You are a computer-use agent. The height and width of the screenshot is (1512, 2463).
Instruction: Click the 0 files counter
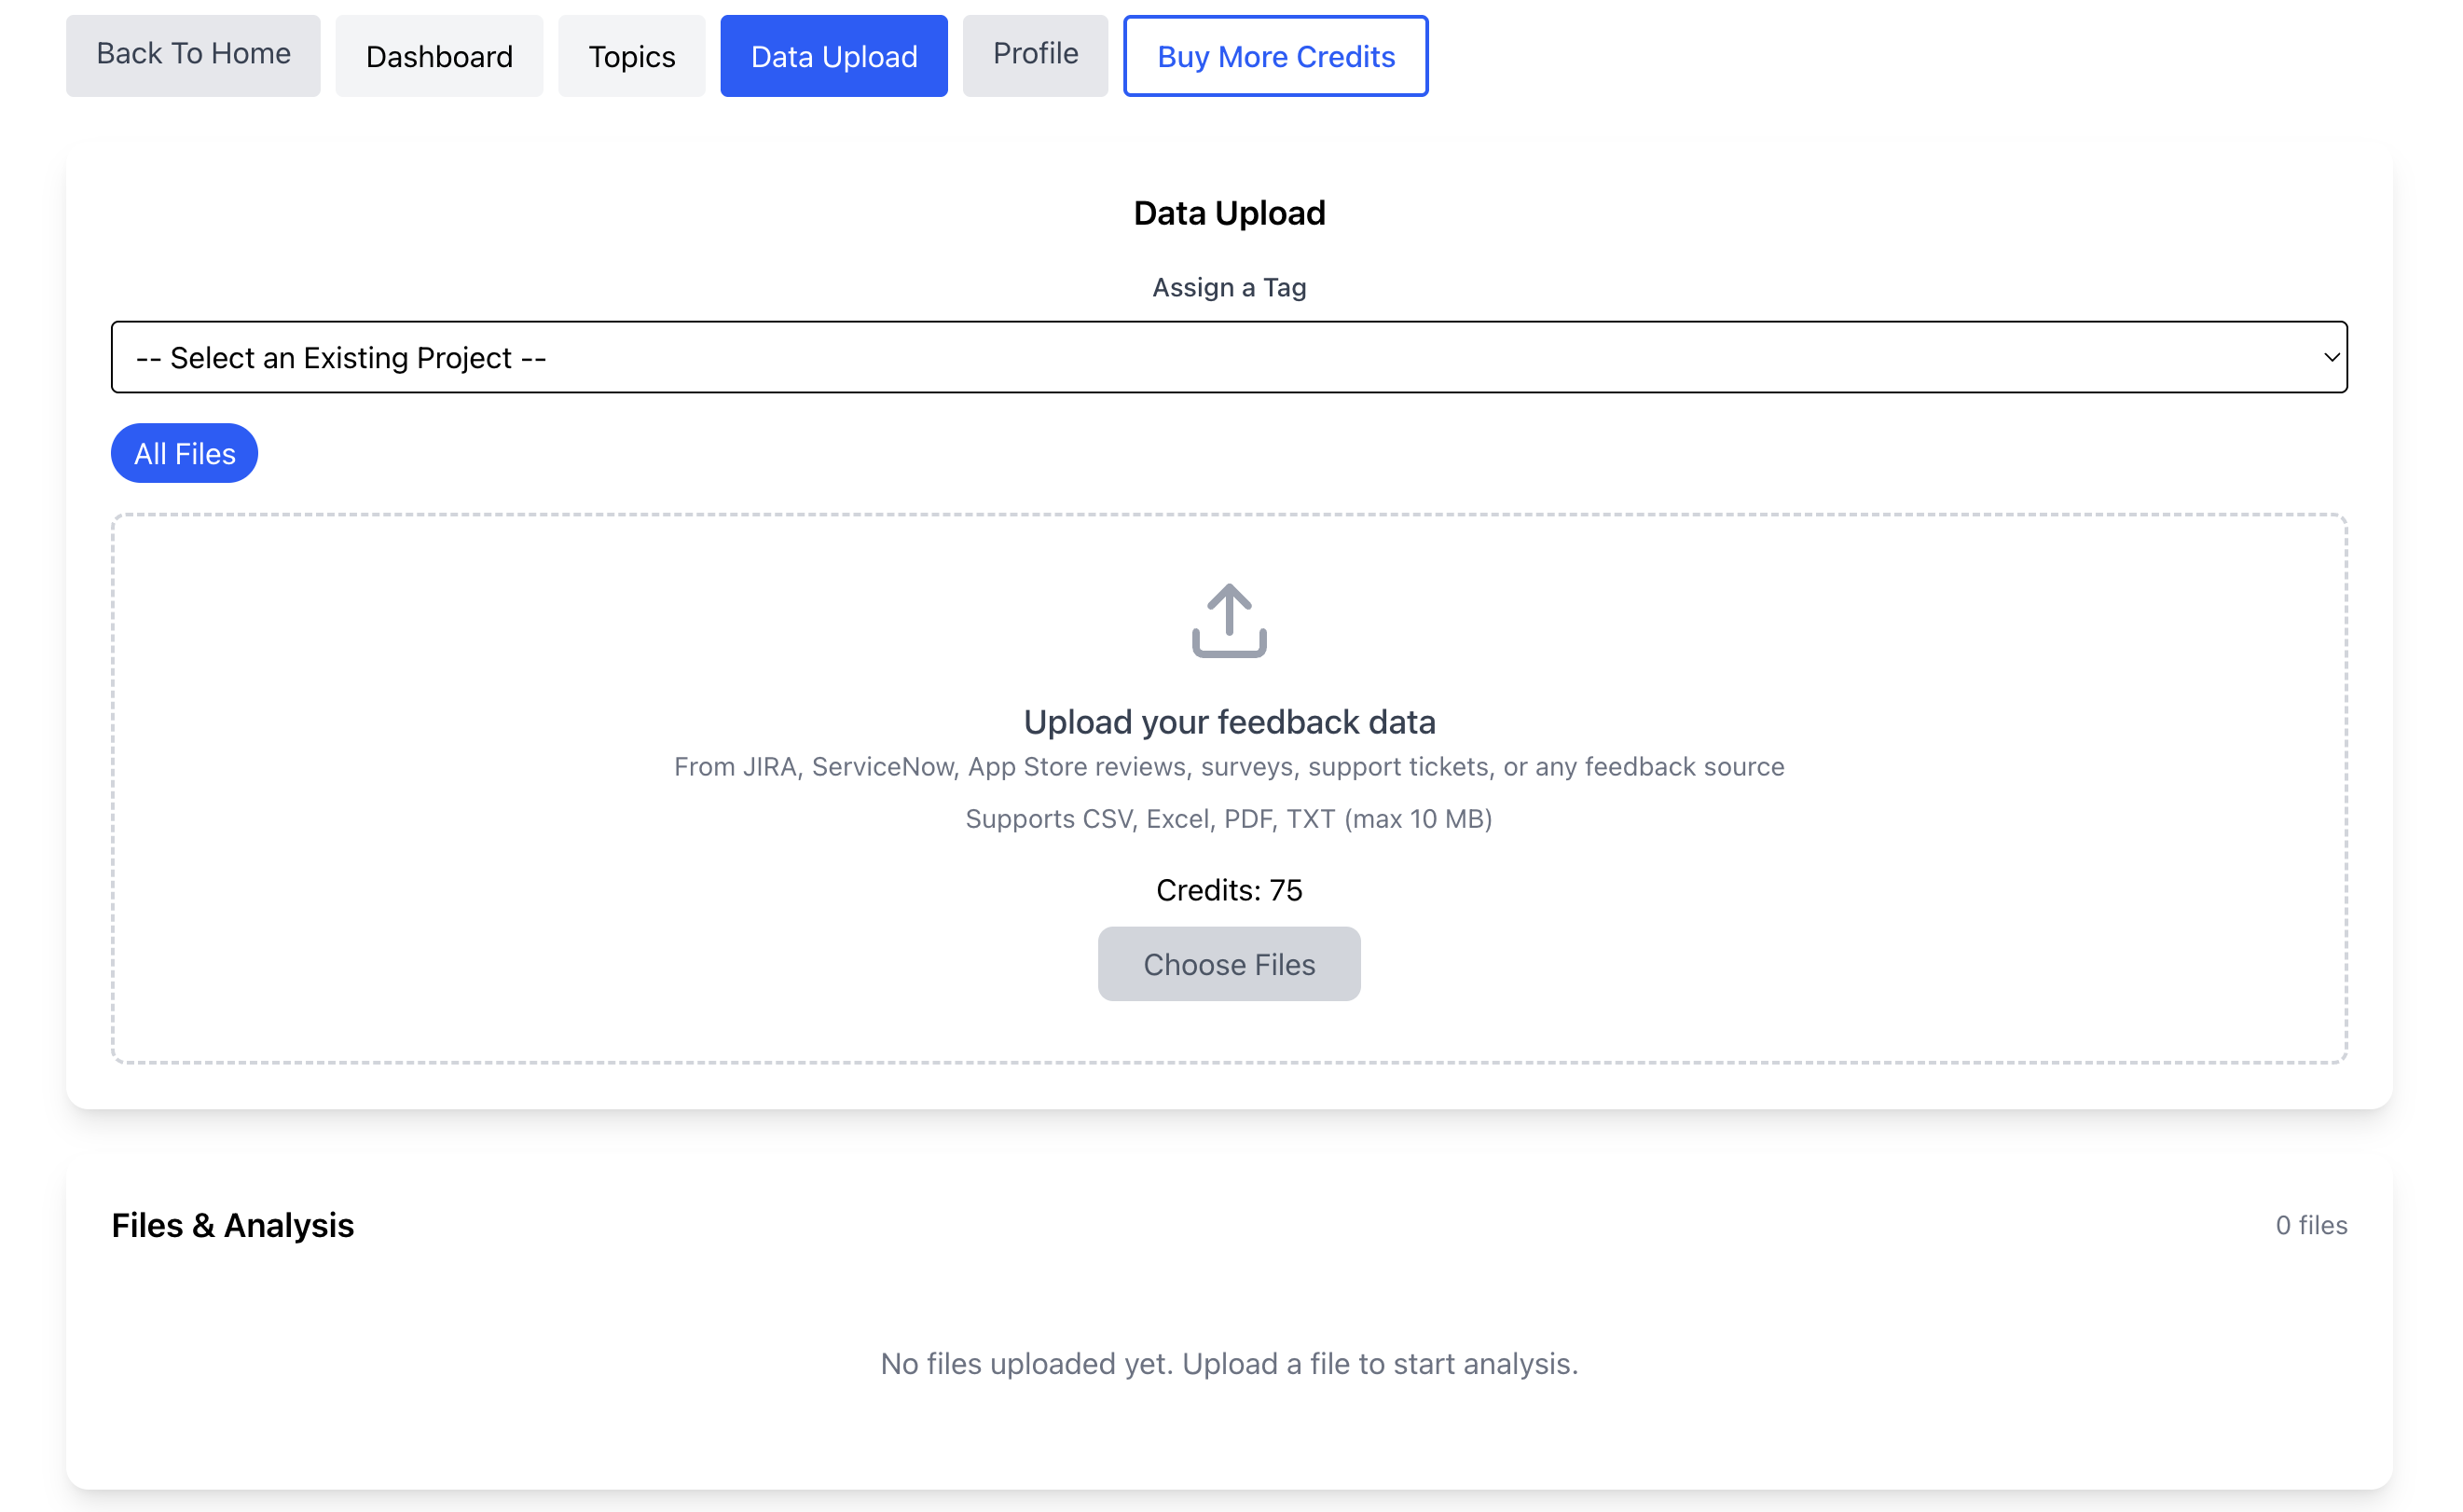(x=2311, y=1224)
